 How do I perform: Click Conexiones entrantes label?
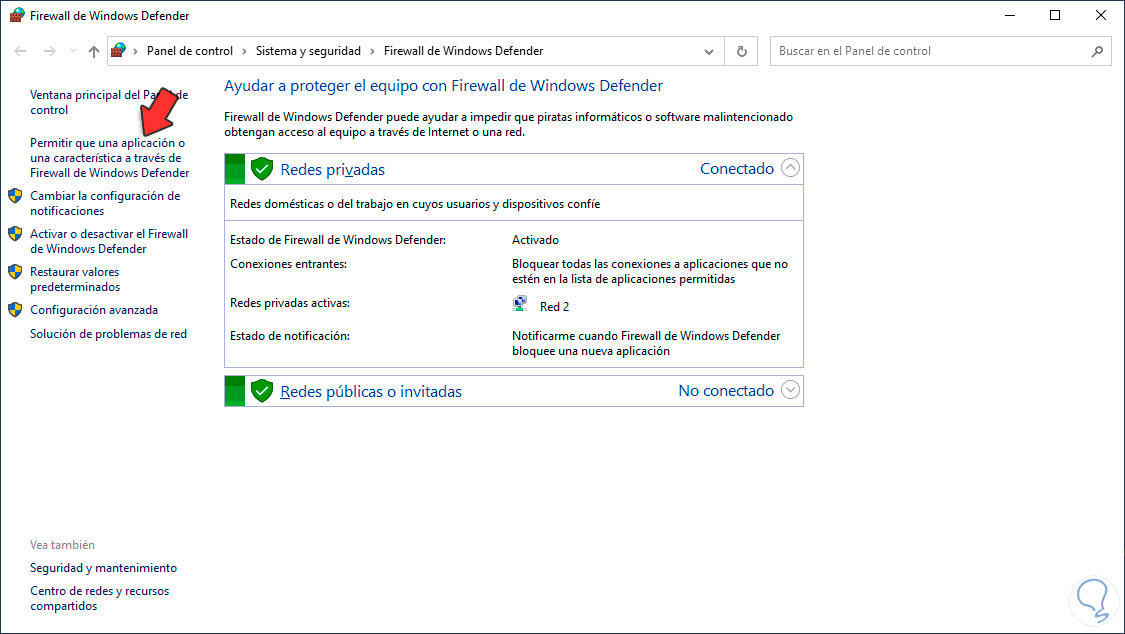(288, 264)
